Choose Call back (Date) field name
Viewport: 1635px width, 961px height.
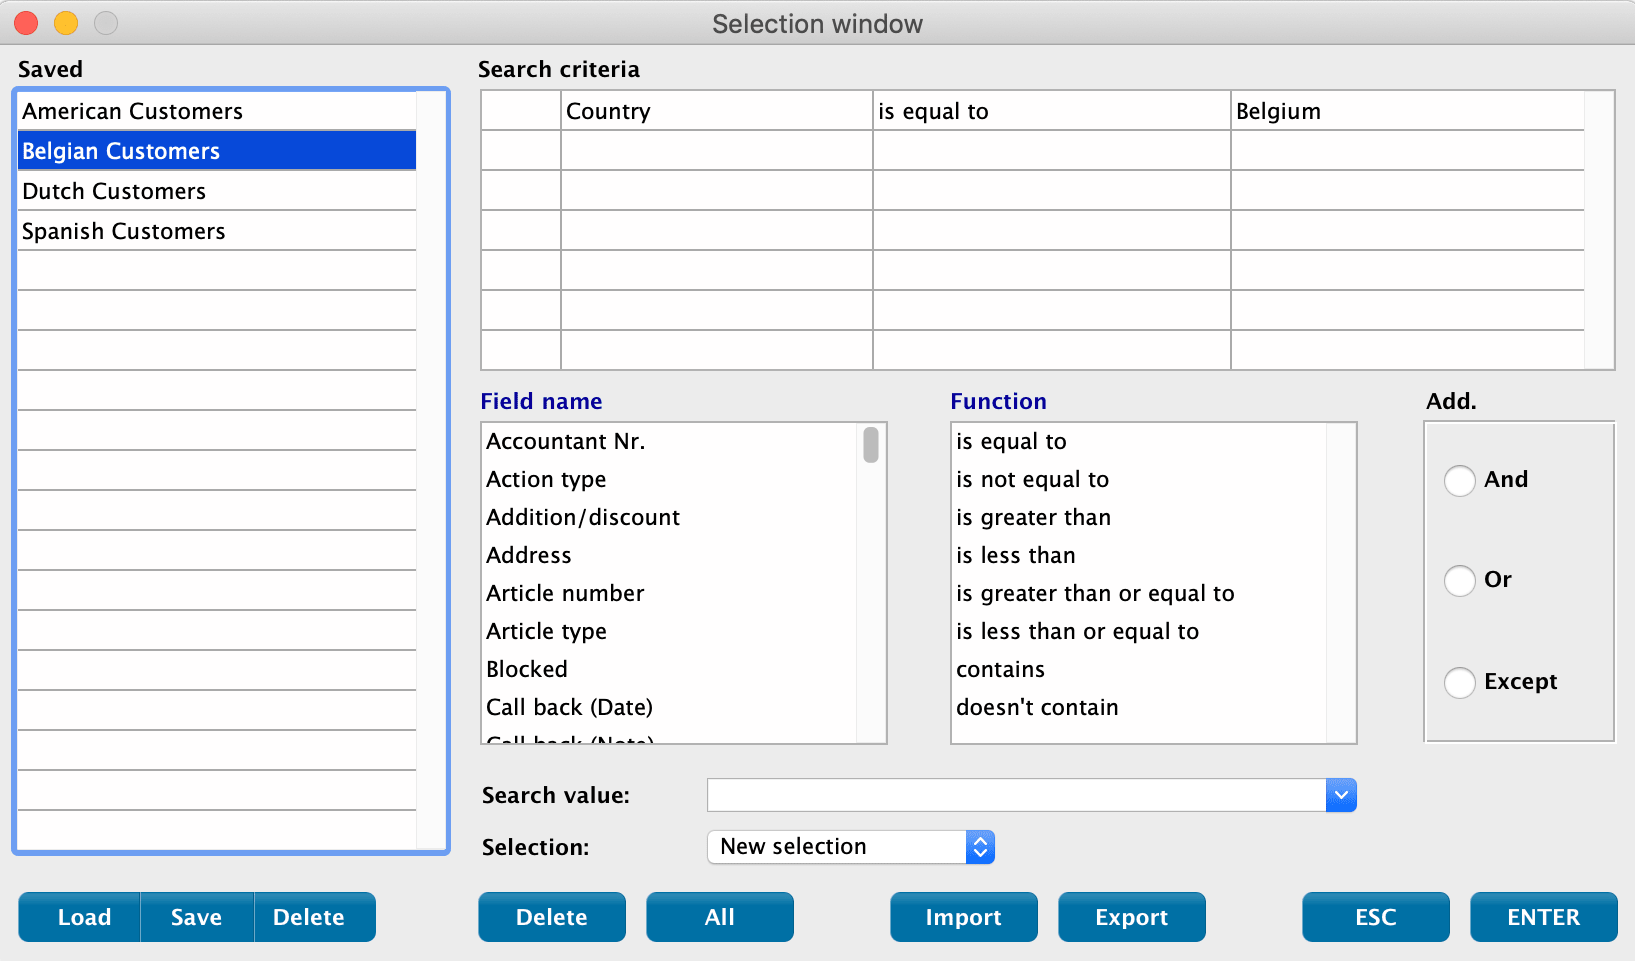click(670, 707)
